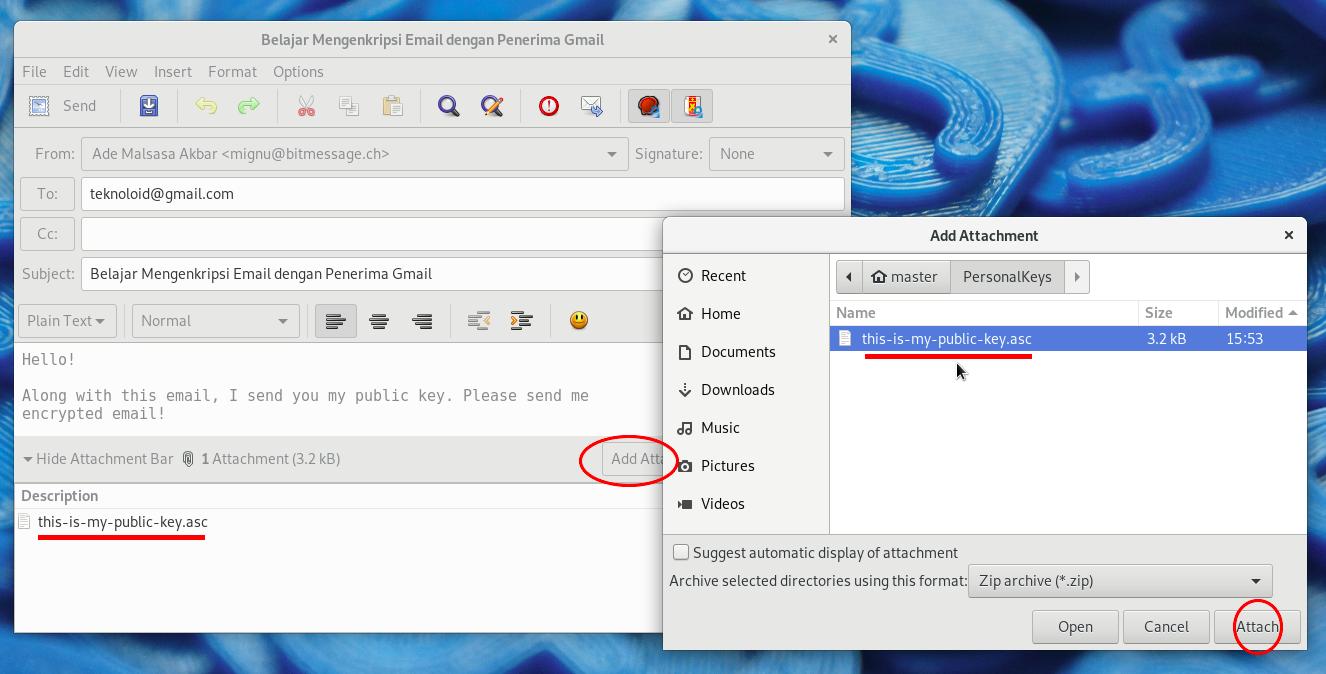Open the Plain Text mode dropdown
This screenshot has width=1326, height=674.
pyautogui.click(x=67, y=321)
